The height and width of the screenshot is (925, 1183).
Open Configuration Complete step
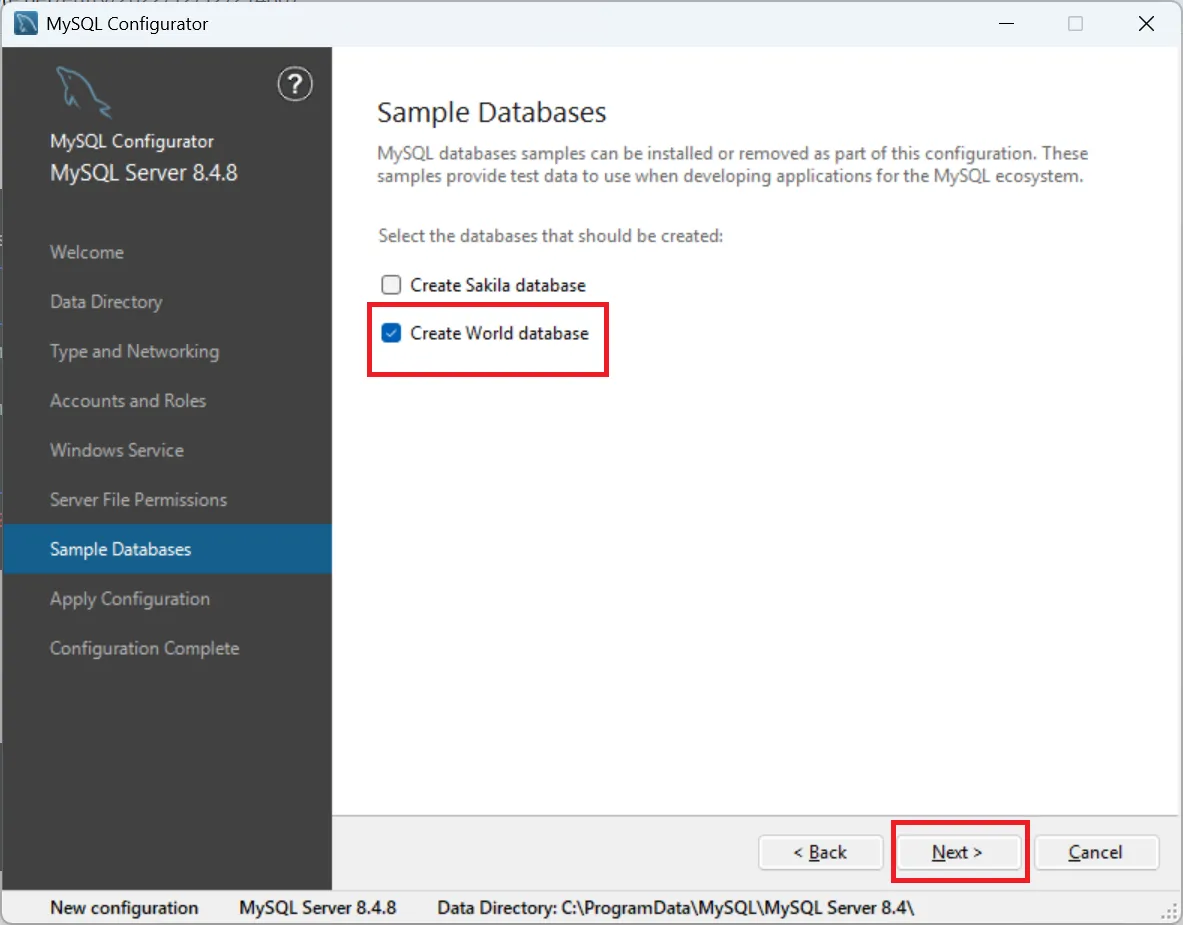[144, 649]
